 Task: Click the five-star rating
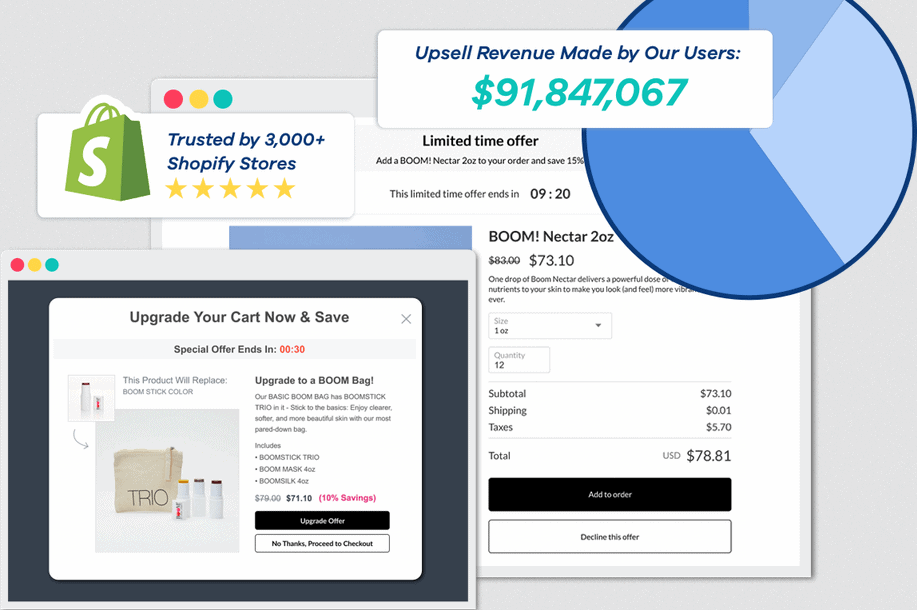point(230,189)
